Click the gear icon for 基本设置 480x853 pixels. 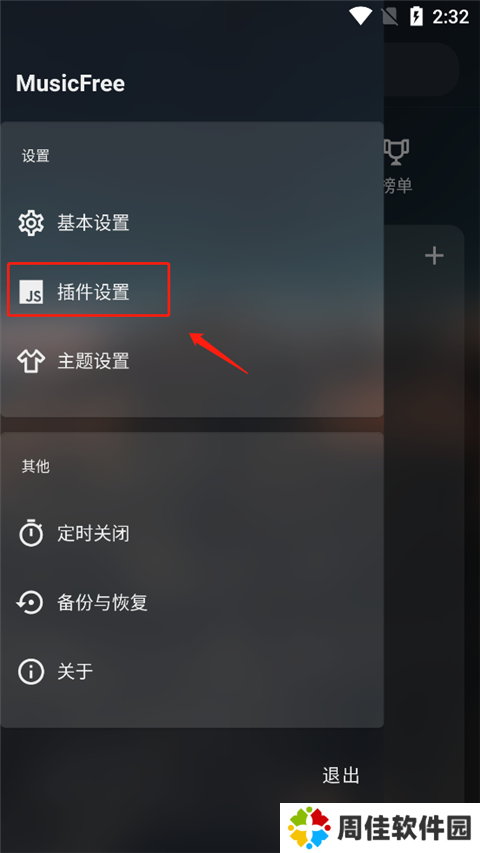(x=30, y=223)
